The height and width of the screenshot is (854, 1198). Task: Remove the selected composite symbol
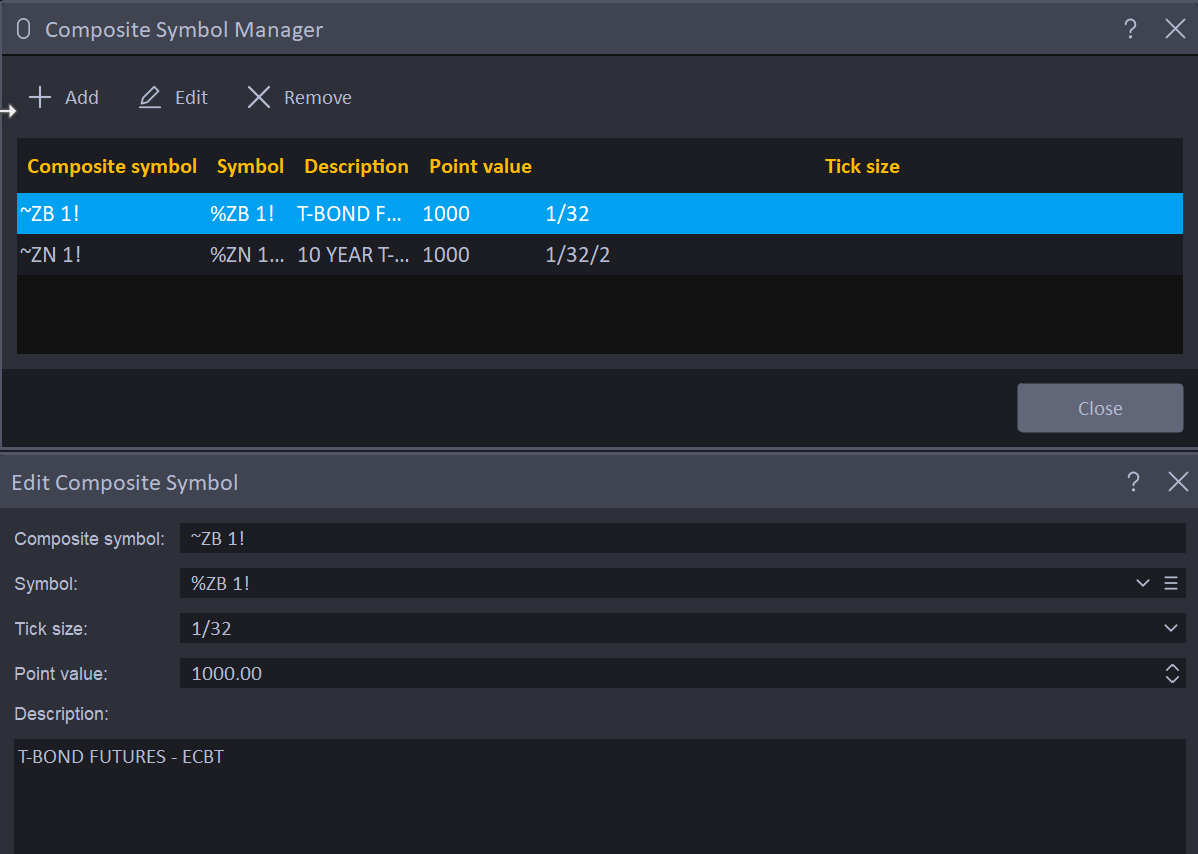click(x=297, y=97)
